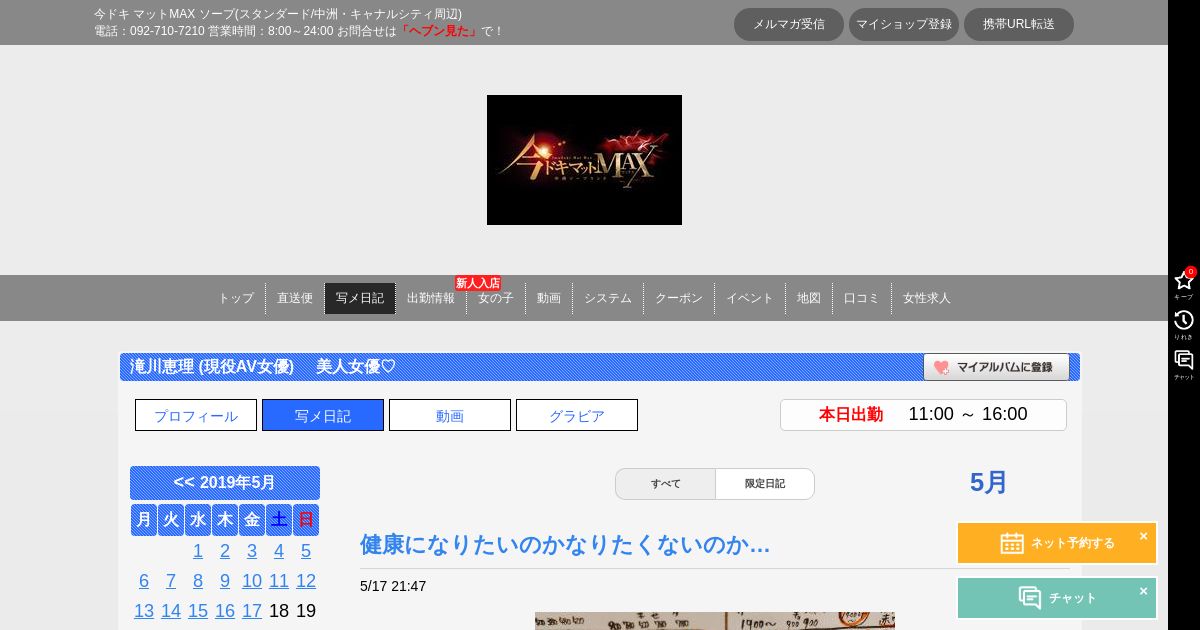Open 出勤情報 in the navigation bar

(431, 298)
